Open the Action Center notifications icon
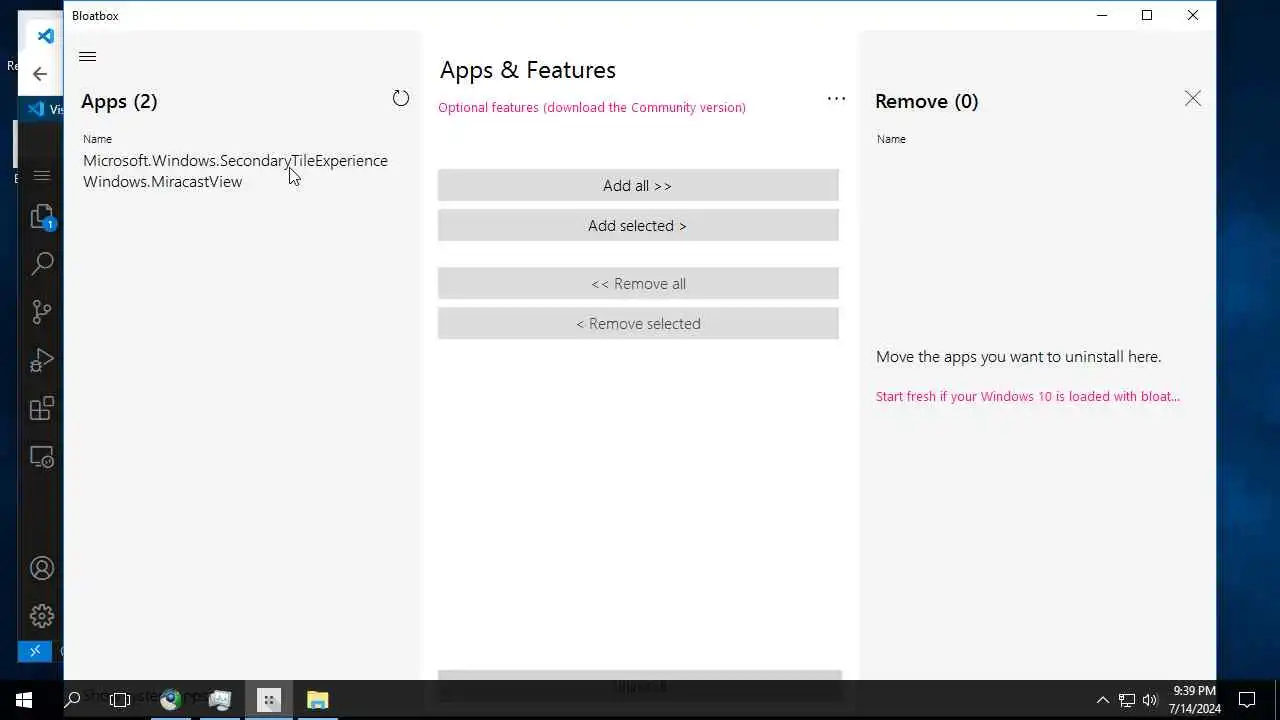The width and height of the screenshot is (1280, 720). (x=1247, y=700)
